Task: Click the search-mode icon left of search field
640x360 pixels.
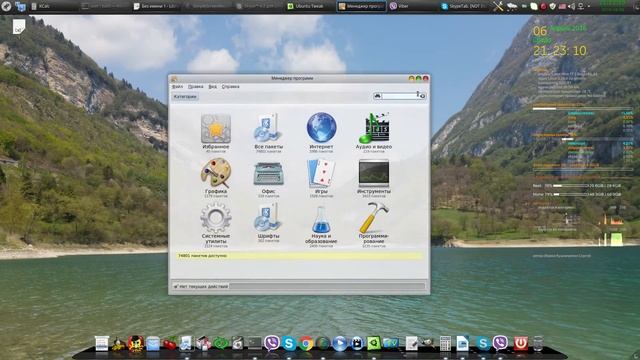Action: (x=378, y=96)
